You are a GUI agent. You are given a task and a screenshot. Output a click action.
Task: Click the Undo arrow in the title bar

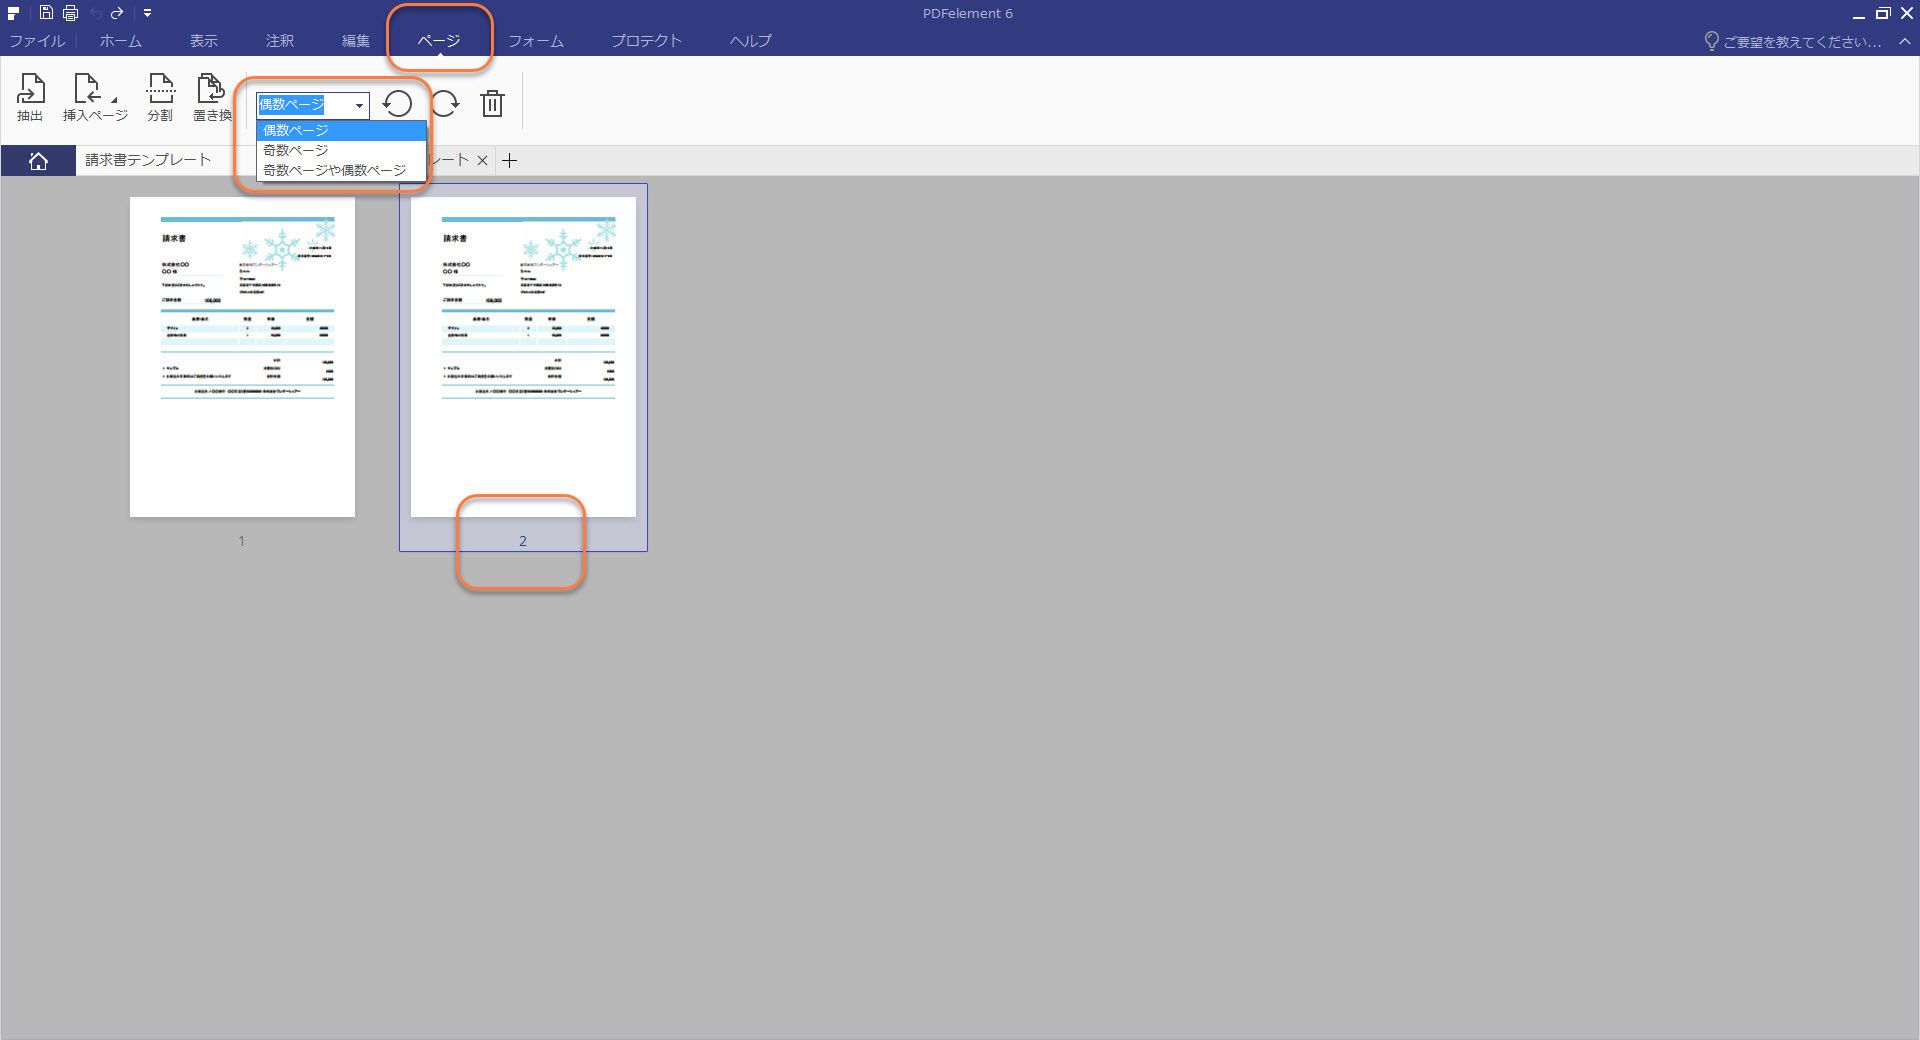[96, 13]
